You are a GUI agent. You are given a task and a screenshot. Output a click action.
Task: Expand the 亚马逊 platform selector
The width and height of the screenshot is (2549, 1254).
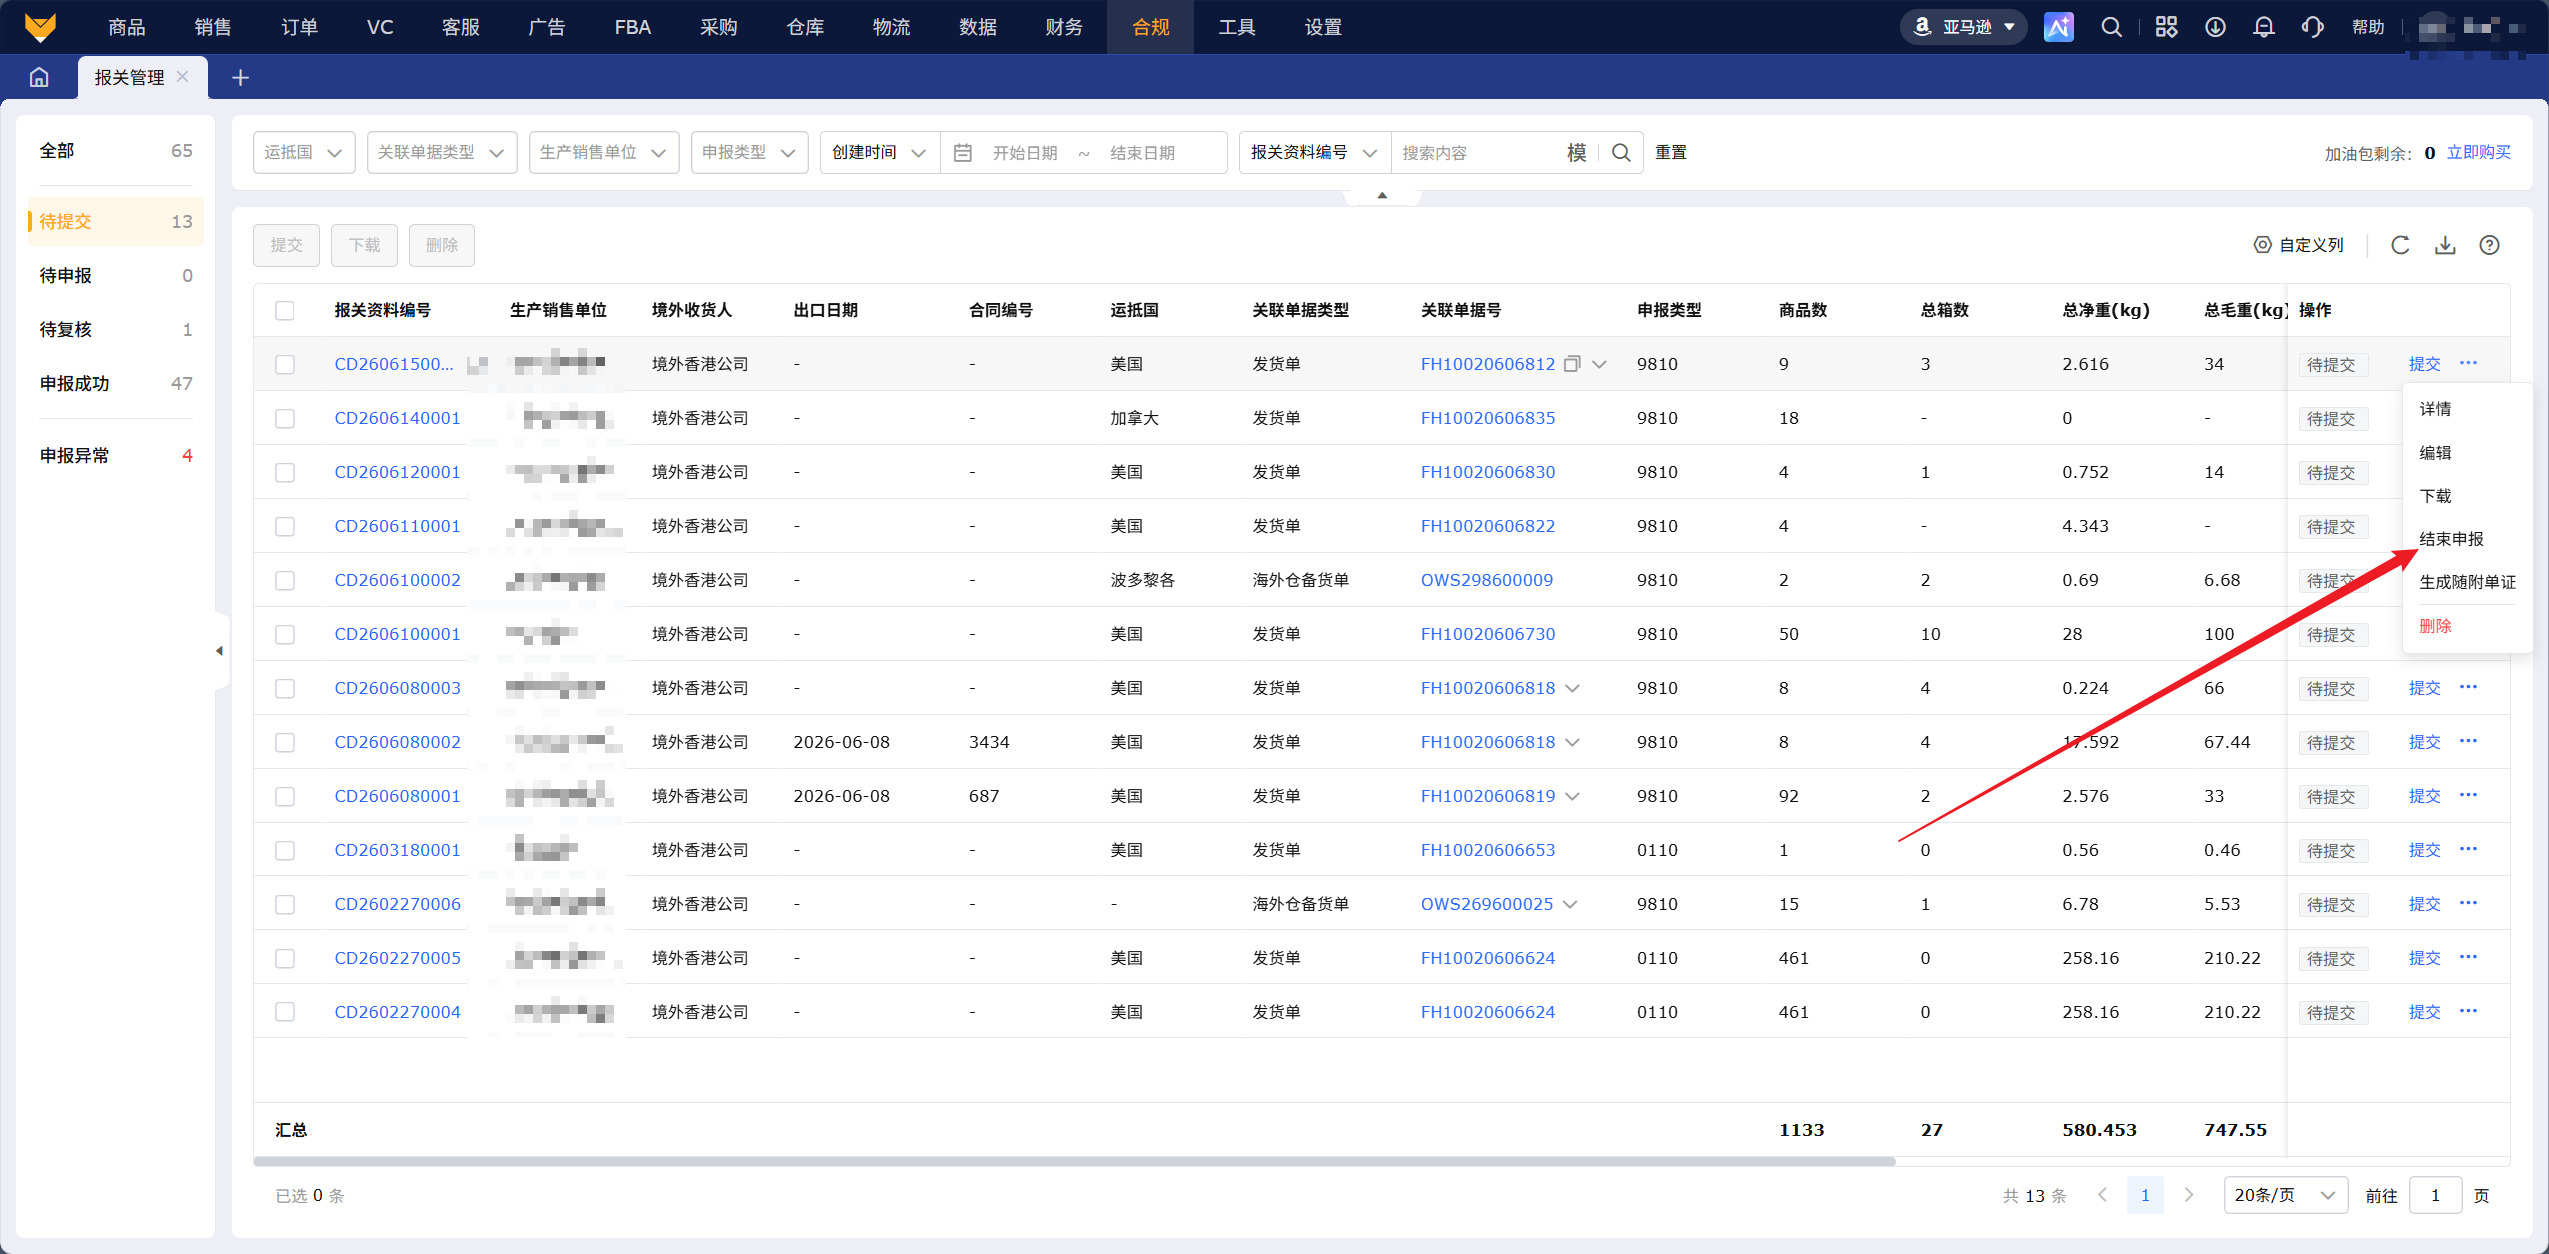click(1963, 27)
